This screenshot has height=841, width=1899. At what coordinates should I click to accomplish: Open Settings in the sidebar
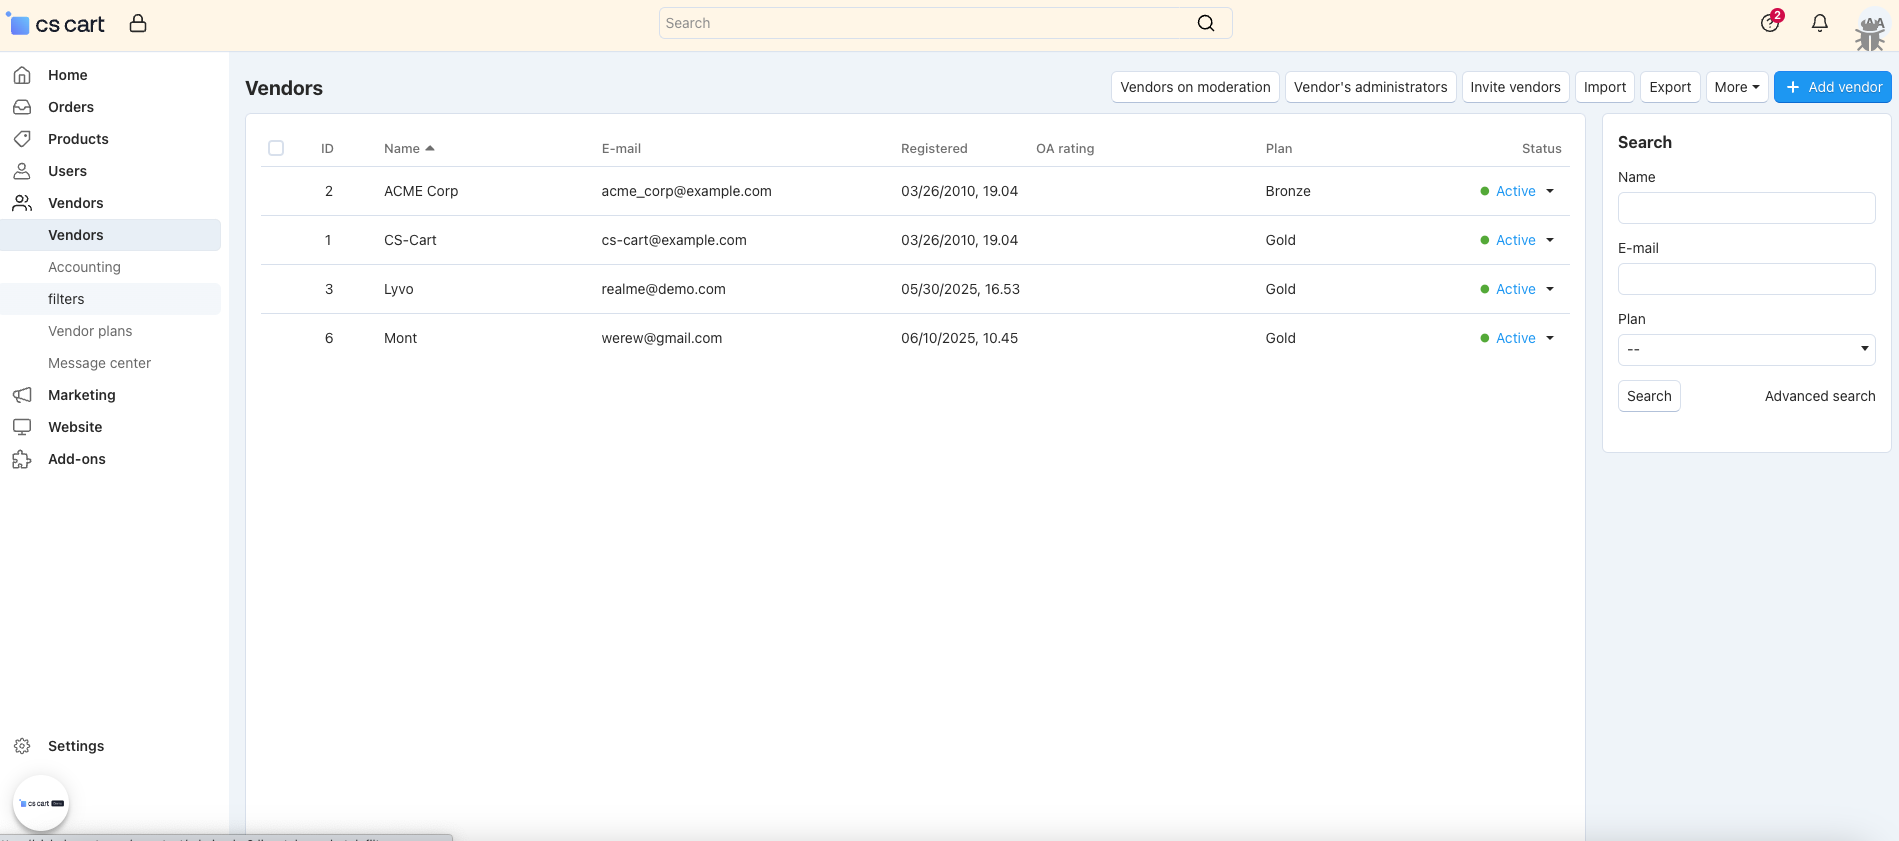tap(76, 746)
